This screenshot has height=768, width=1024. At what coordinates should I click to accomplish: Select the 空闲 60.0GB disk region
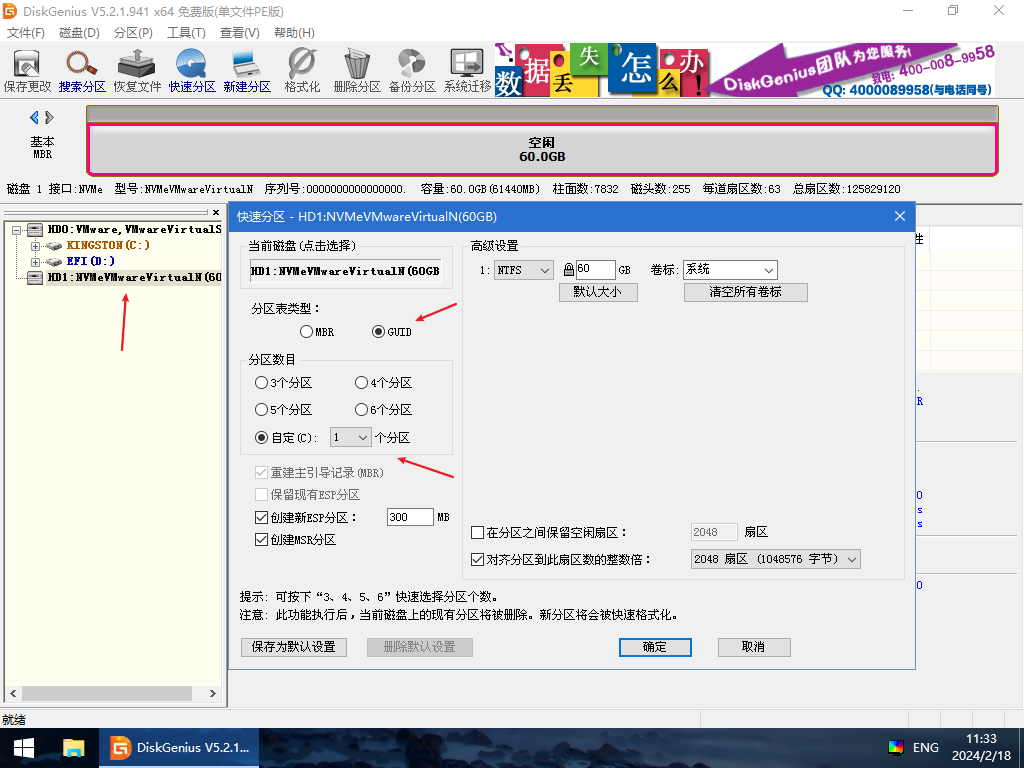pyautogui.click(x=541, y=150)
